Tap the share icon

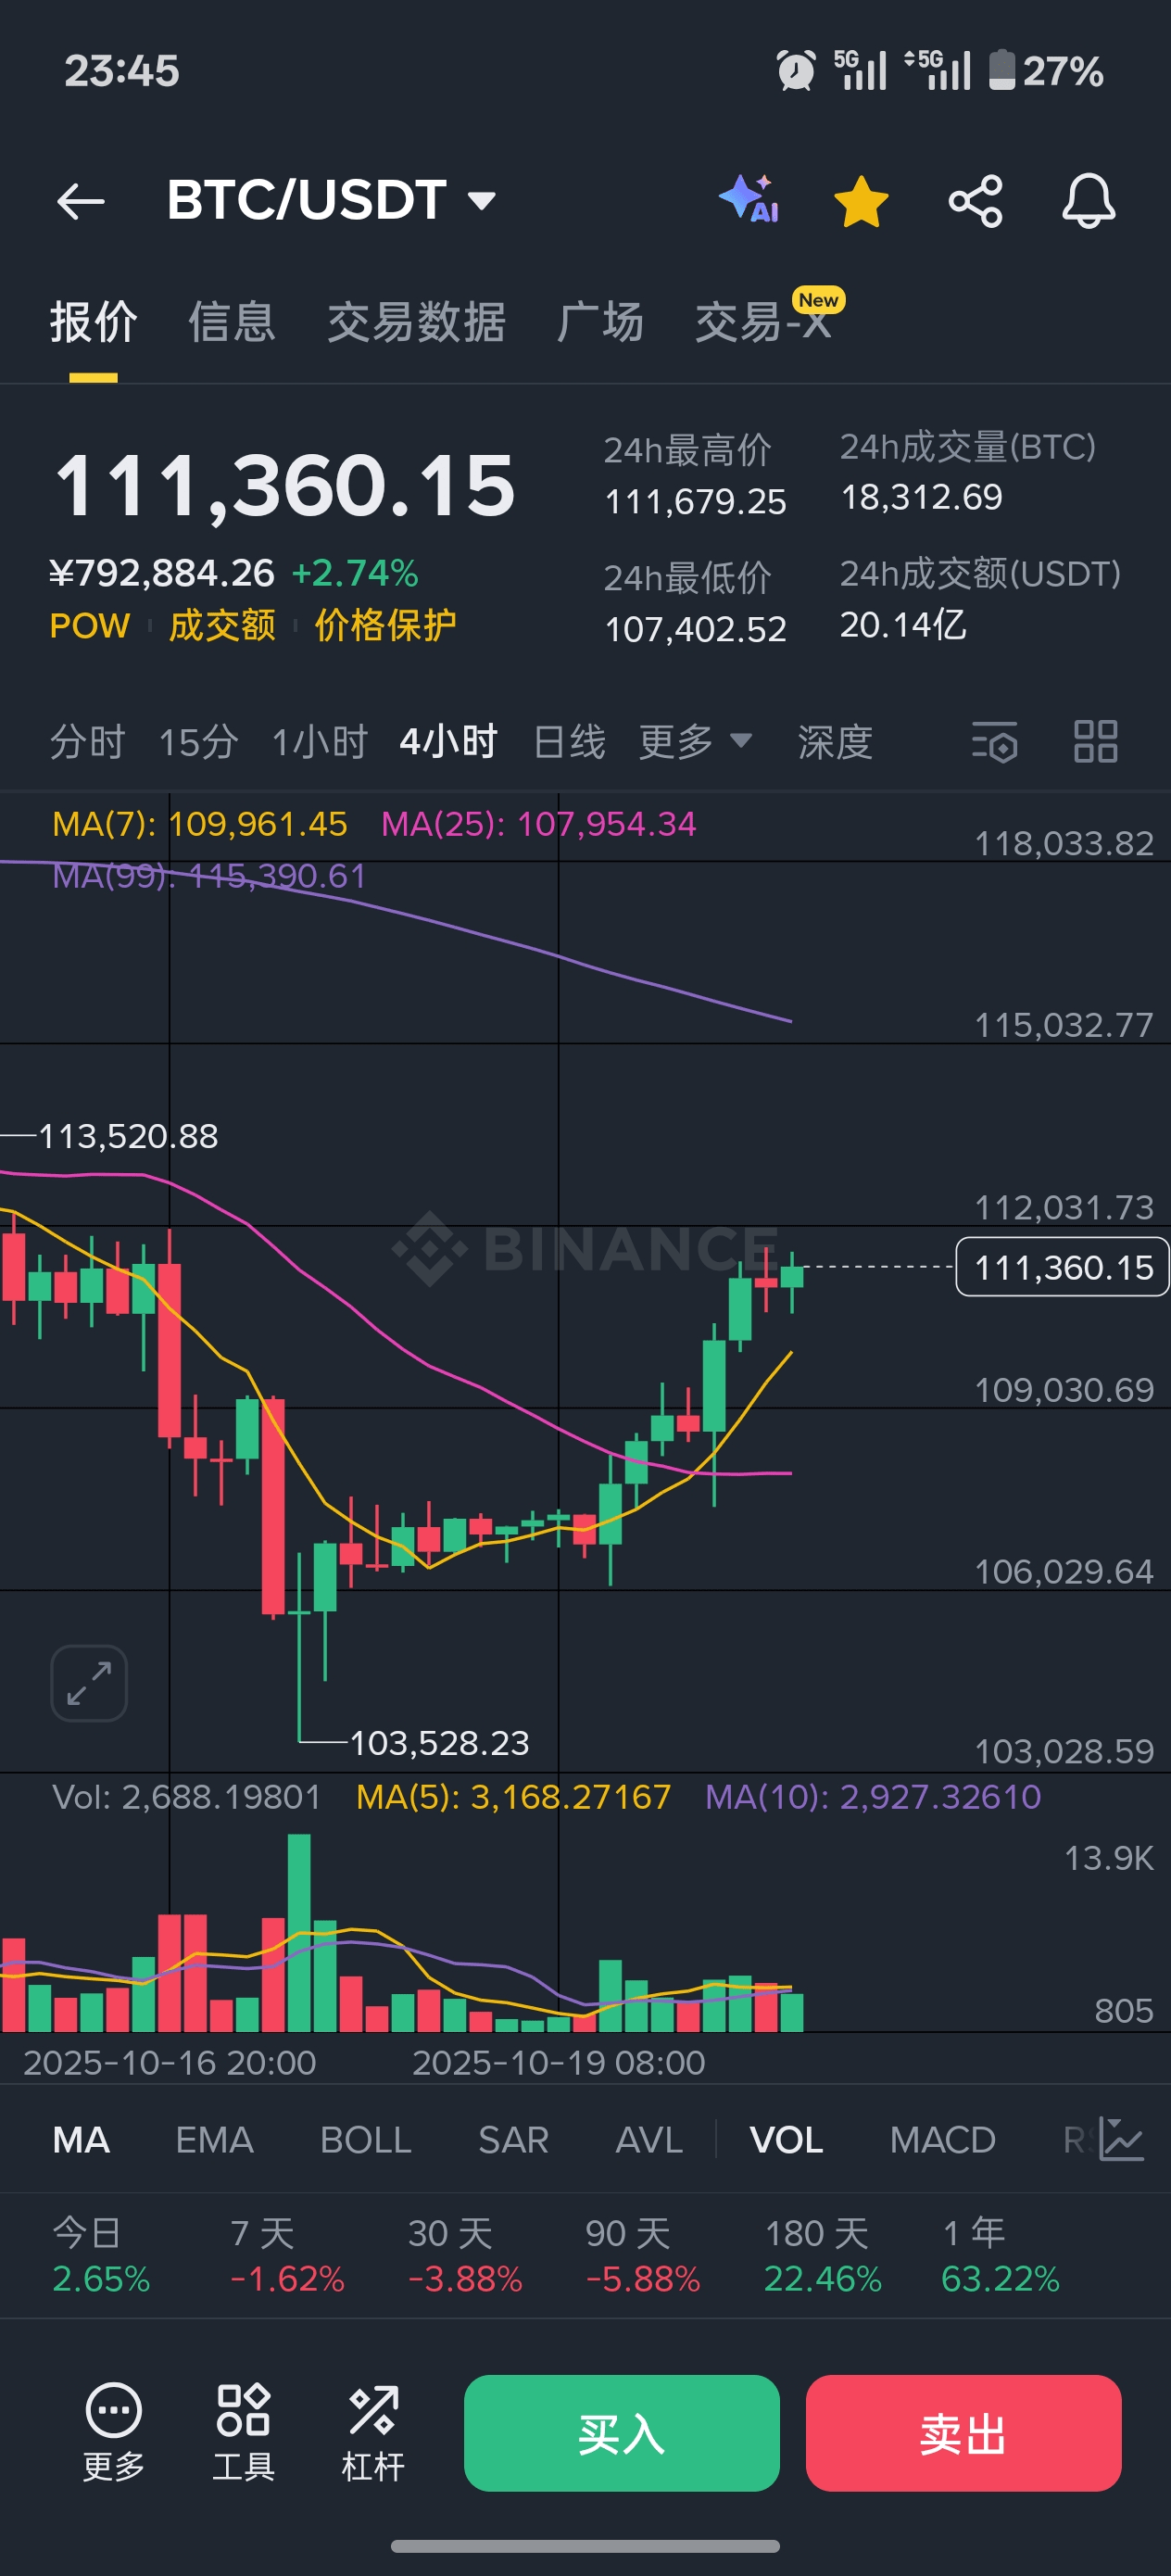(975, 201)
